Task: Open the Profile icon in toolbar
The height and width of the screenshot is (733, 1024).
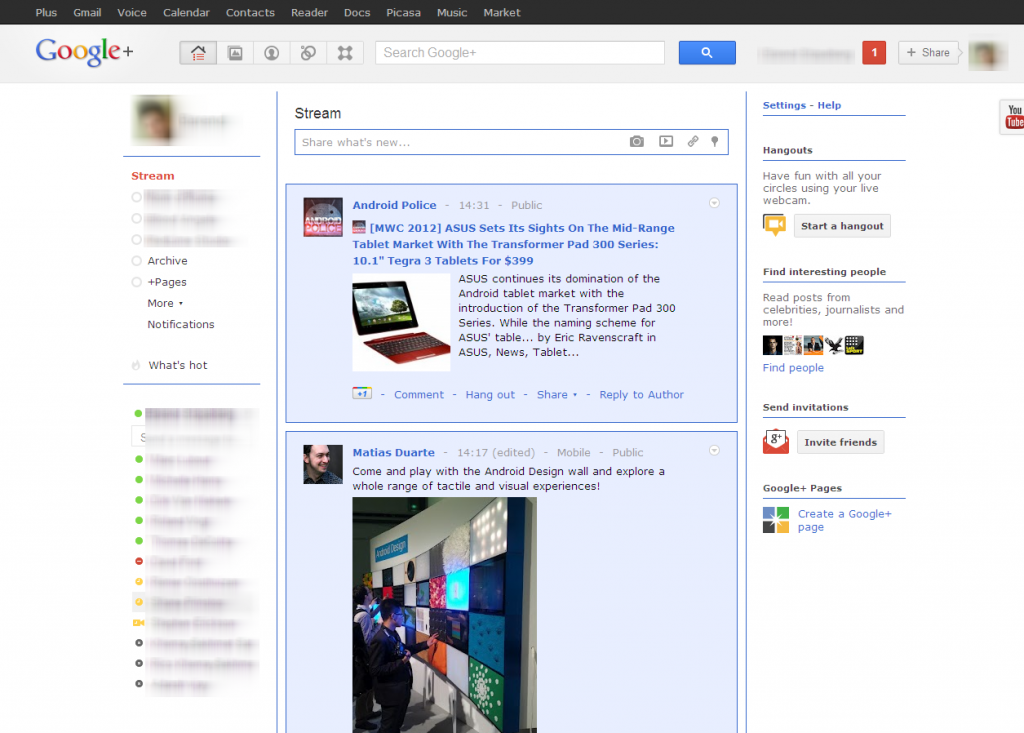Action: [x=272, y=53]
